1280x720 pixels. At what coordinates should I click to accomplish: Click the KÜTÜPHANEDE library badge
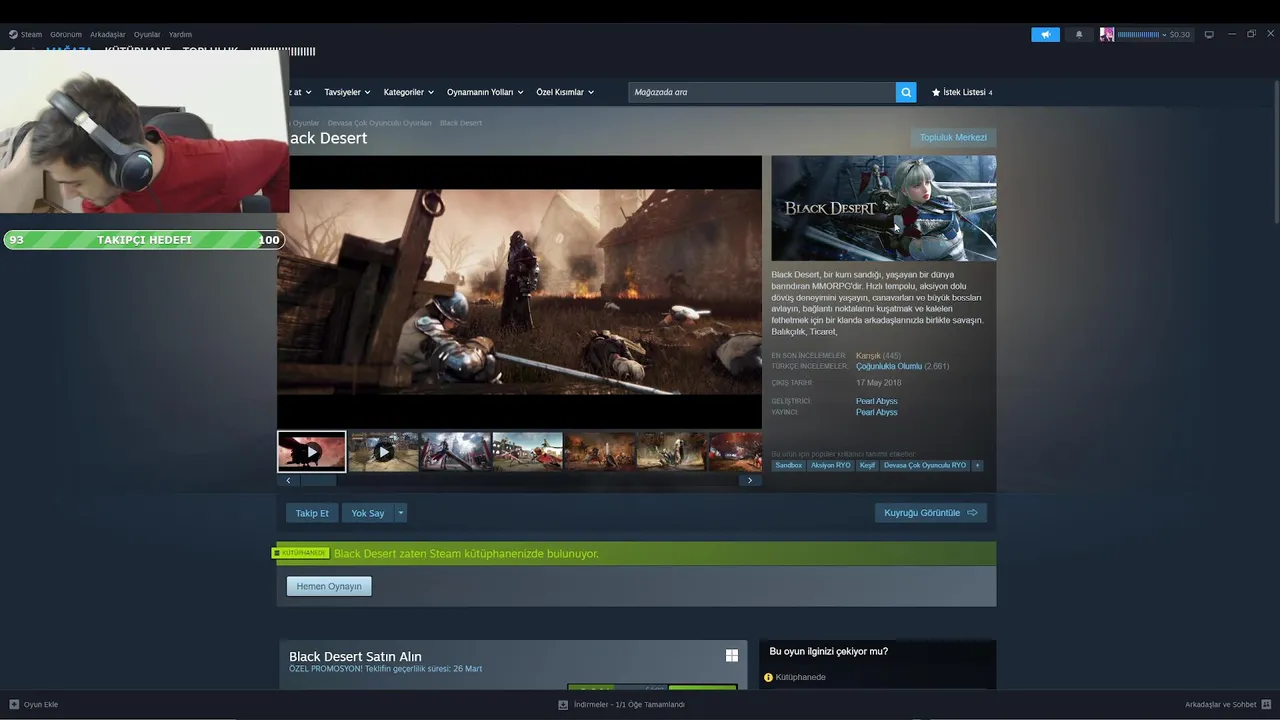click(300, 553)
